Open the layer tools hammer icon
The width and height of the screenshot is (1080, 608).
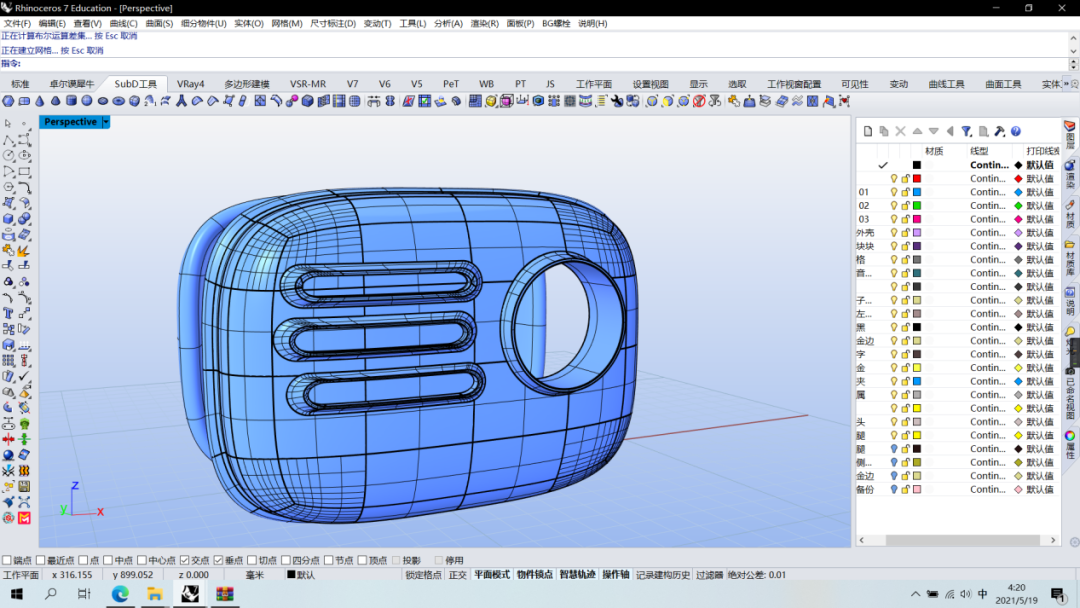(999, 131)
